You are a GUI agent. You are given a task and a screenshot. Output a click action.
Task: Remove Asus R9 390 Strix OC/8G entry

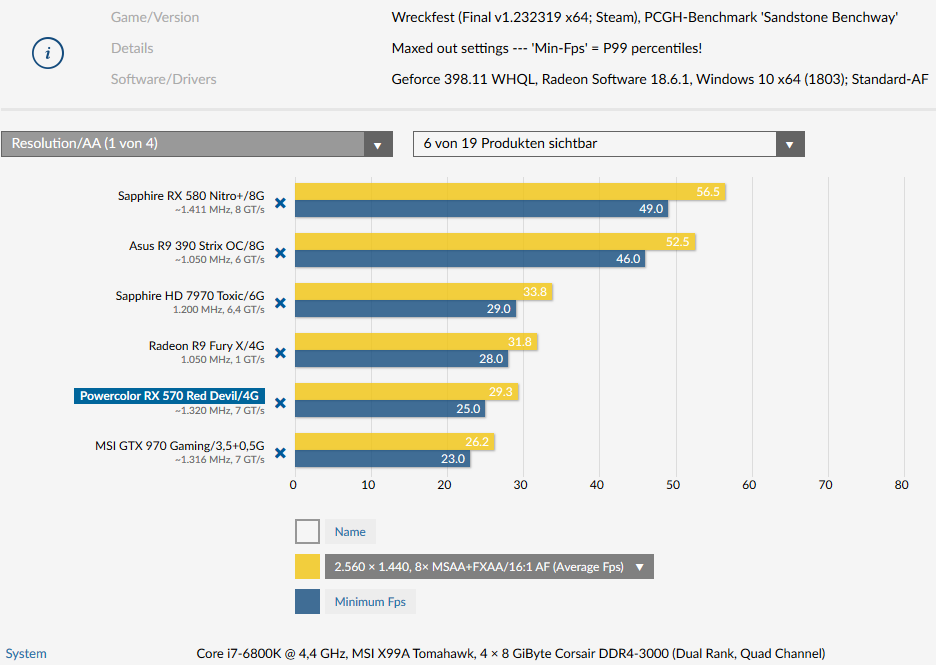[280, 253]
